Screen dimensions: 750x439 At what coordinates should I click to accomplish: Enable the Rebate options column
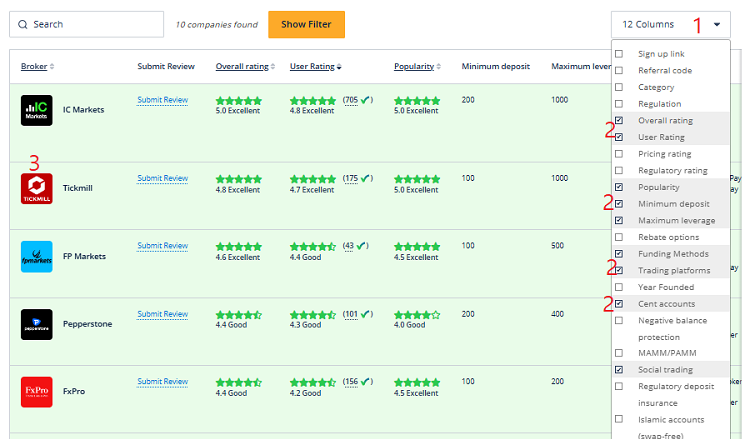[x=619, y=237]
